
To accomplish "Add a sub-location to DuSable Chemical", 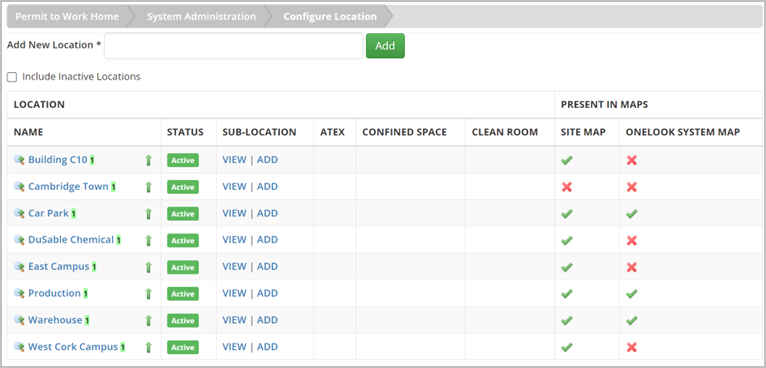I will pos(267,240).
